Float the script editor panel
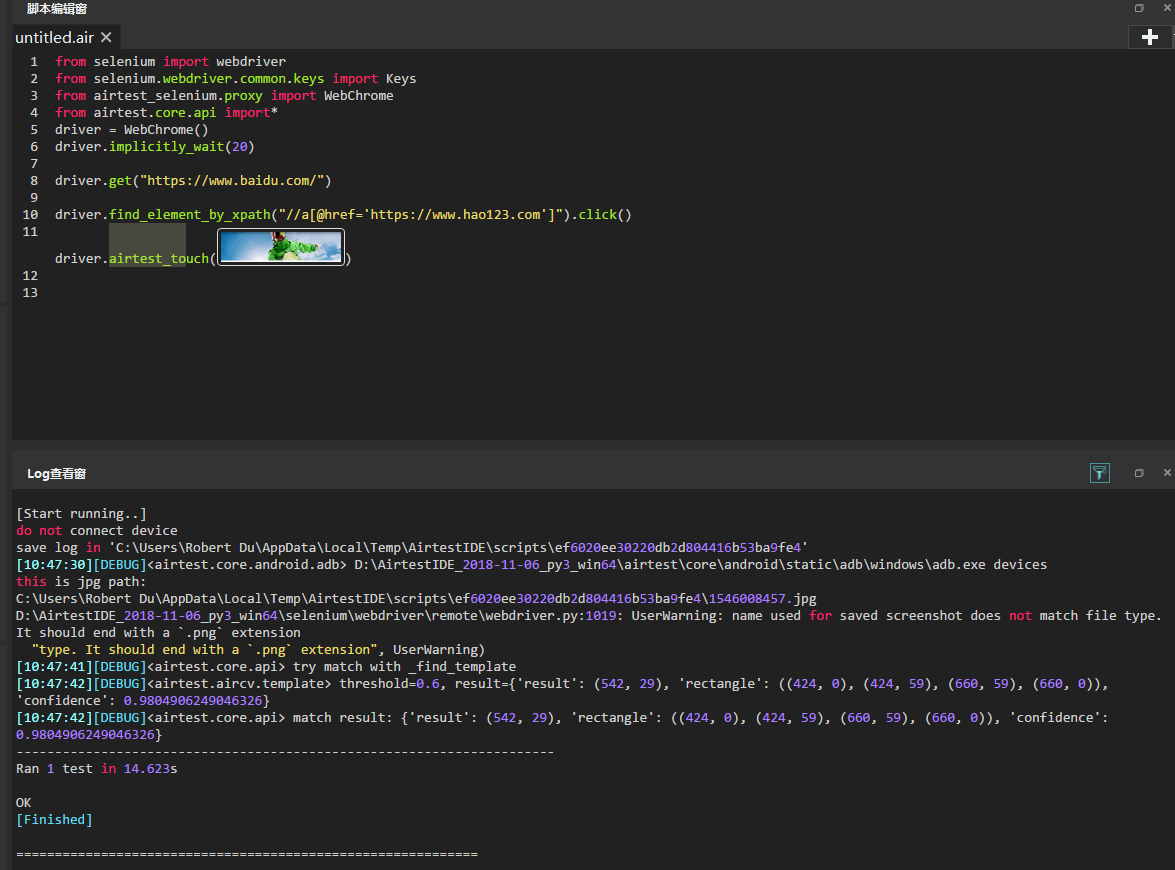Screen dimensions: 1175x870 click(1139, 8)
